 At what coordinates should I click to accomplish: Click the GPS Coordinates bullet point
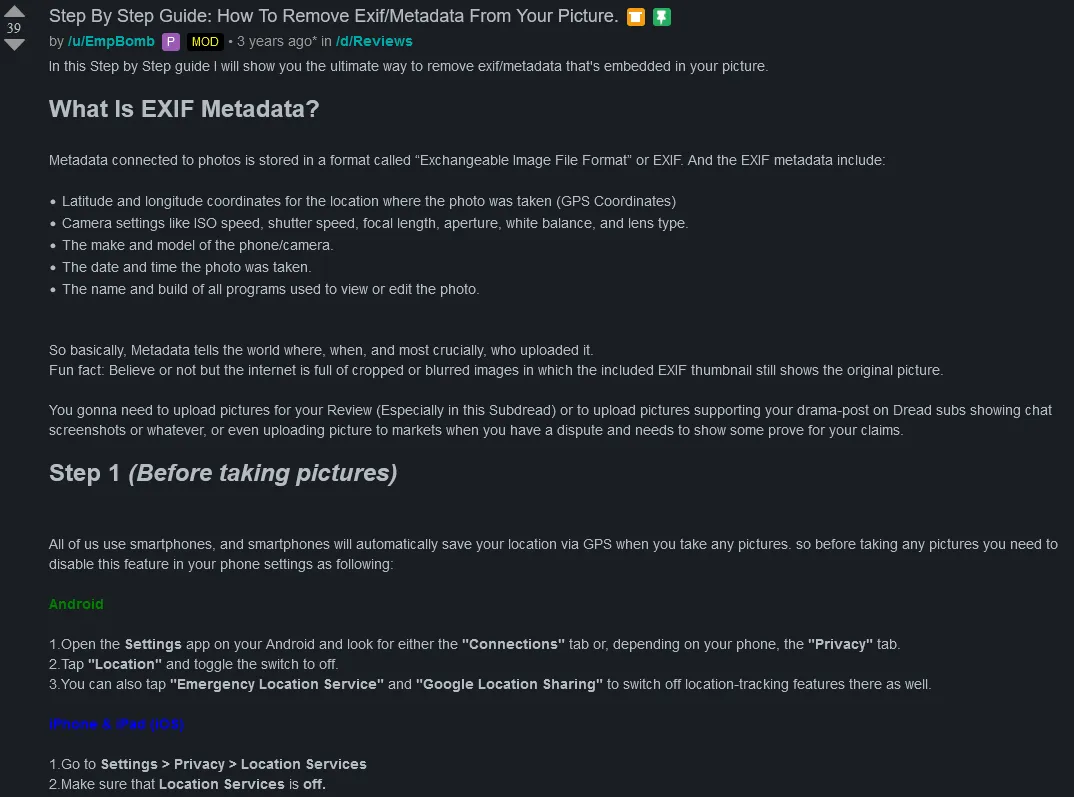(x=368, y=201)
